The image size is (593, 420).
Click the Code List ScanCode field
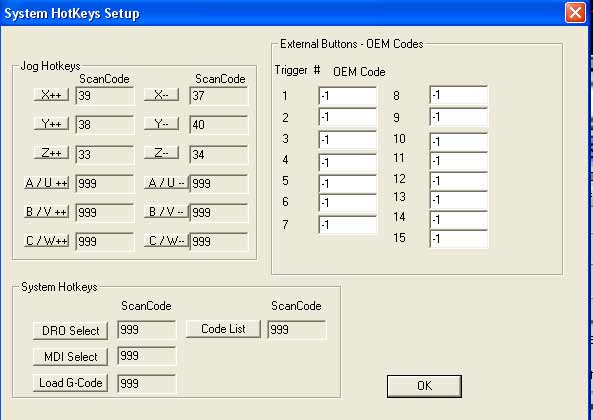pyautogui.click(x=297, y=330)
